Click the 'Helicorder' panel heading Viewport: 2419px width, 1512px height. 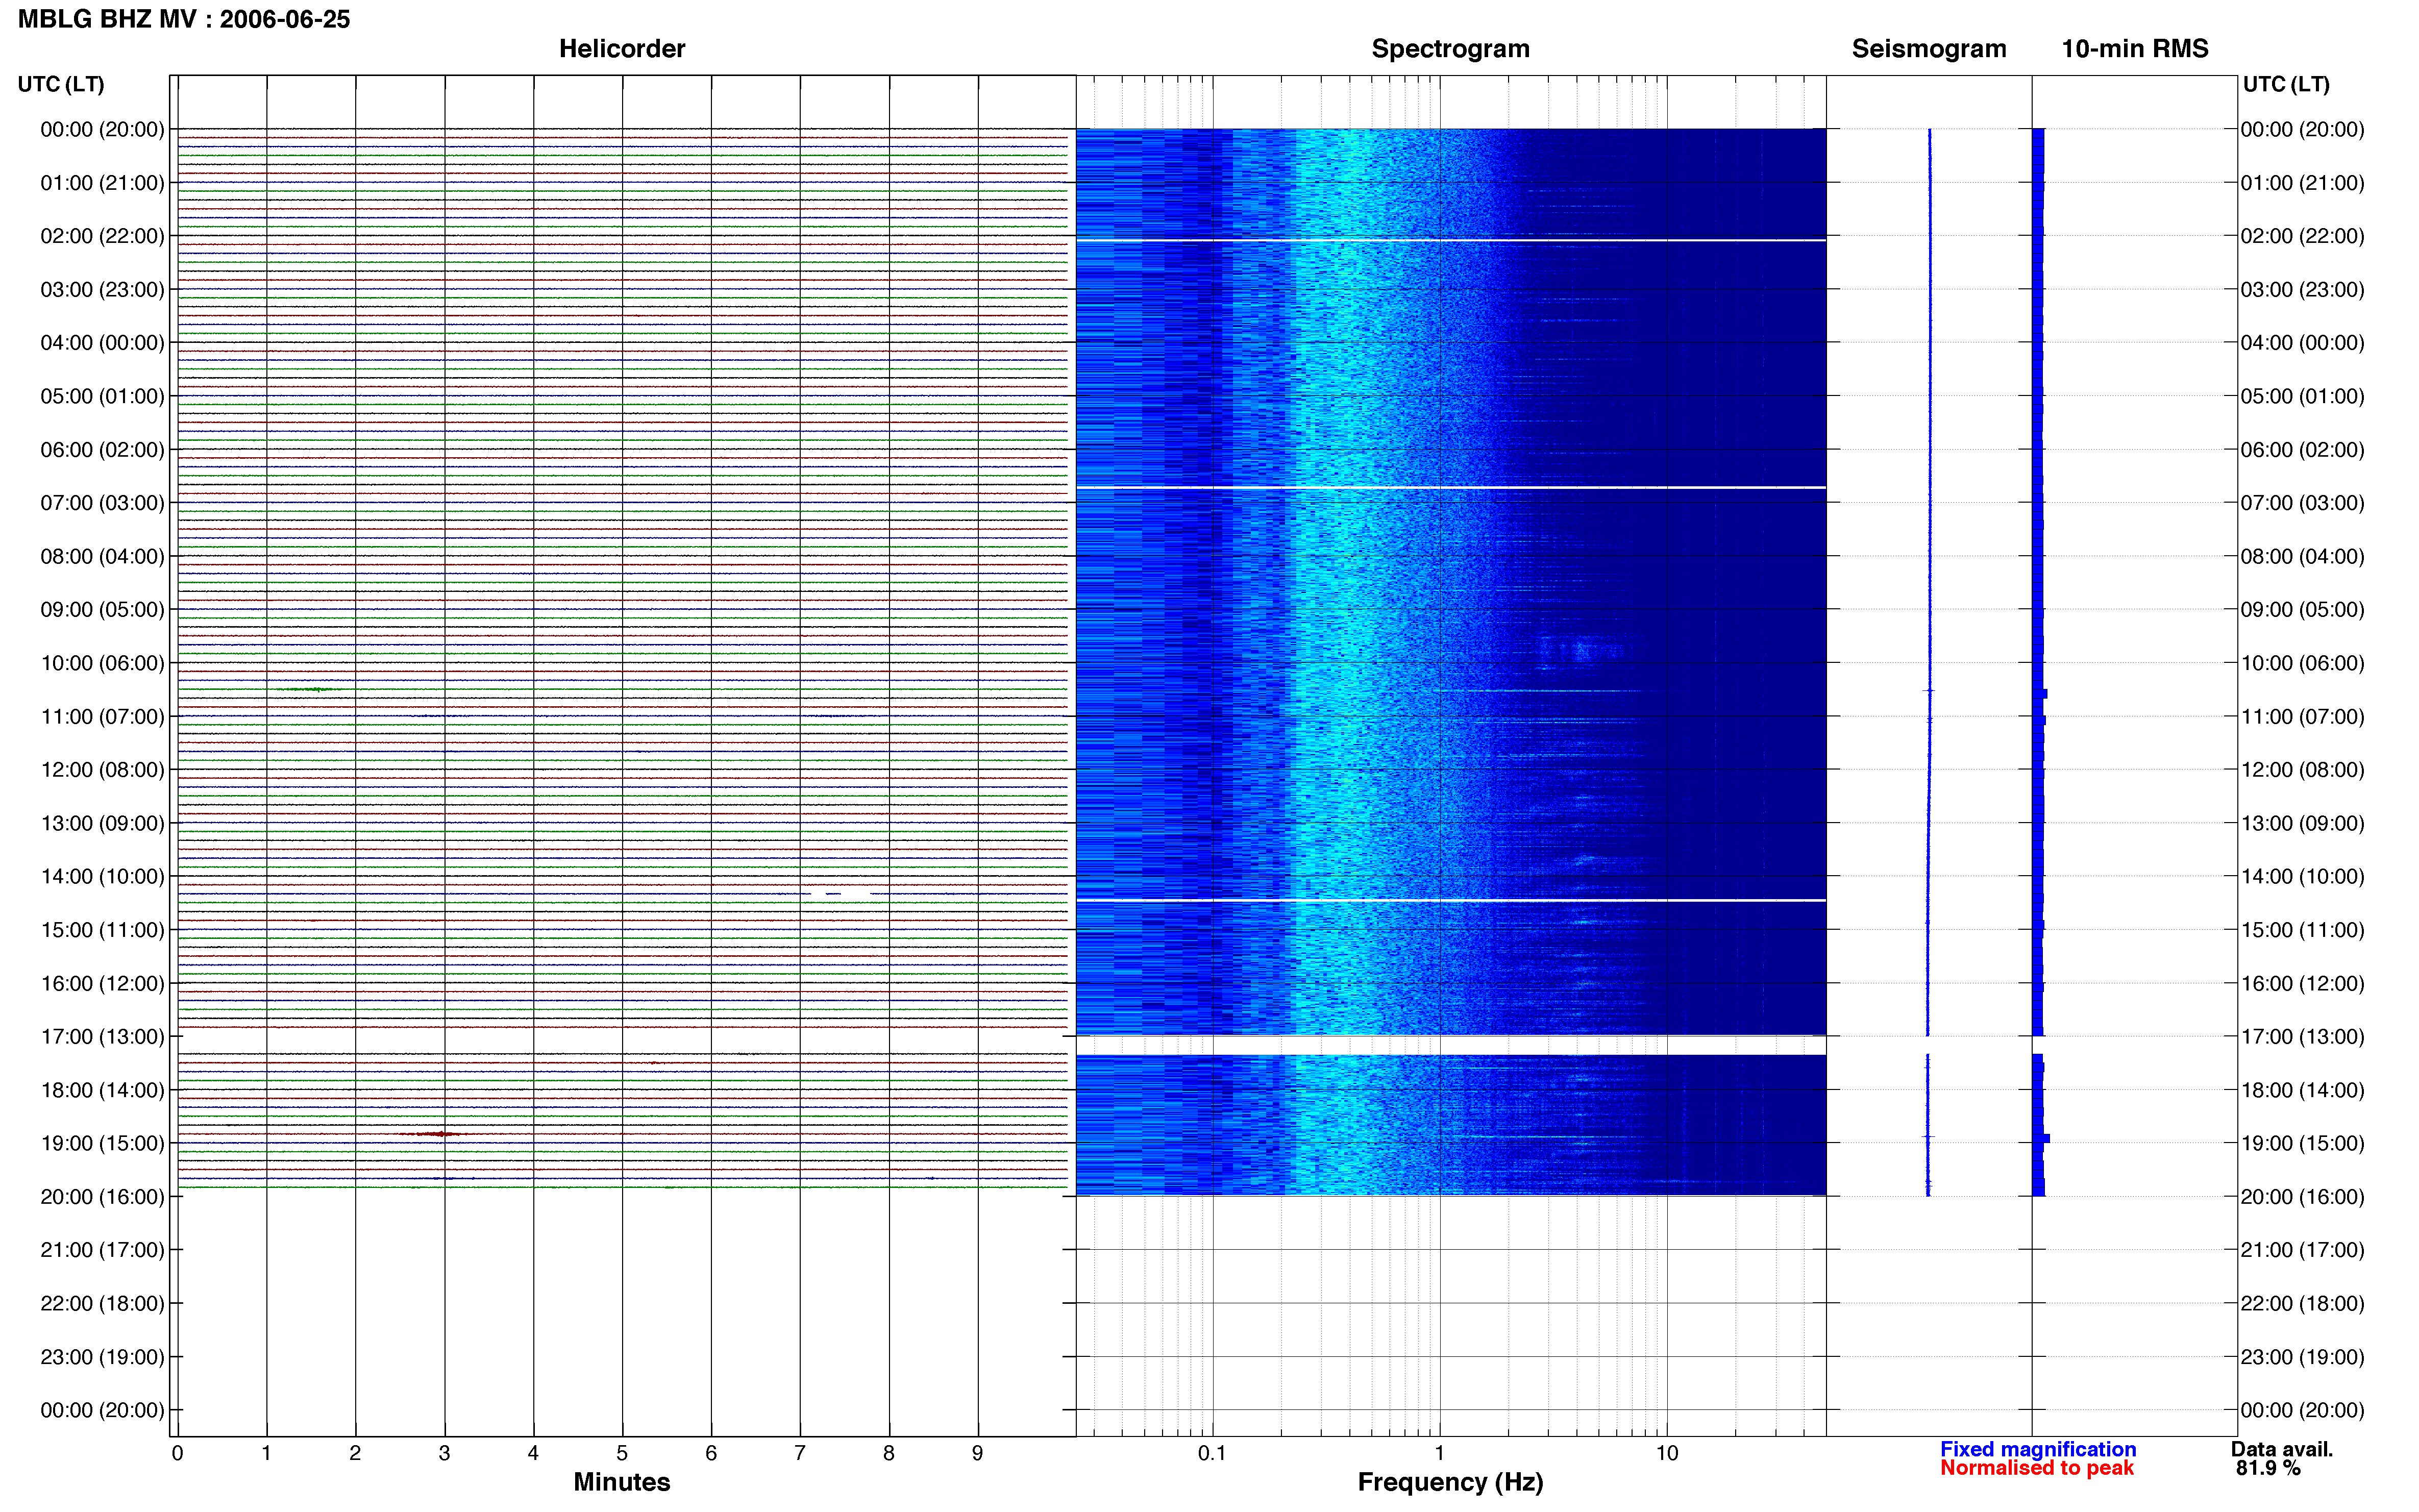click(622, 49)
